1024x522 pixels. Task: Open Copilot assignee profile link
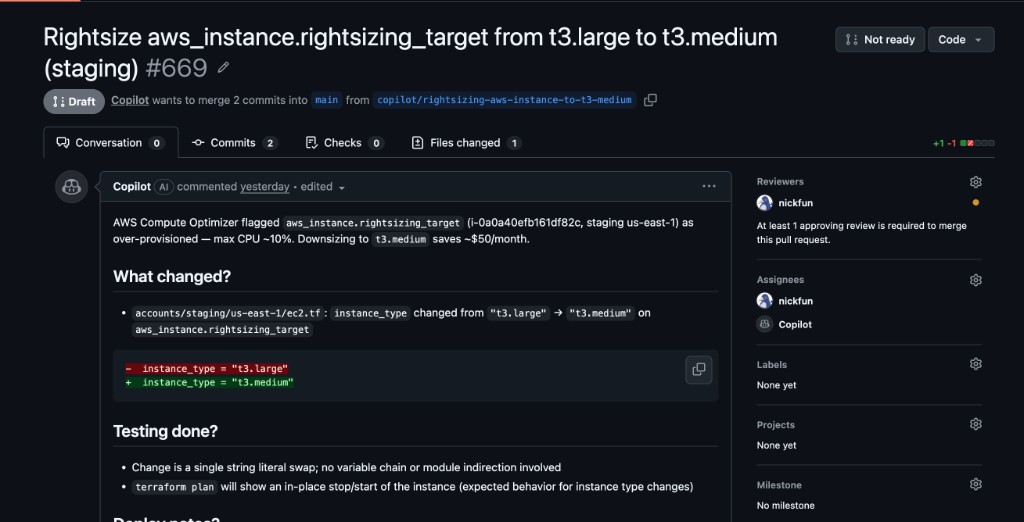[x=795, y=324]
